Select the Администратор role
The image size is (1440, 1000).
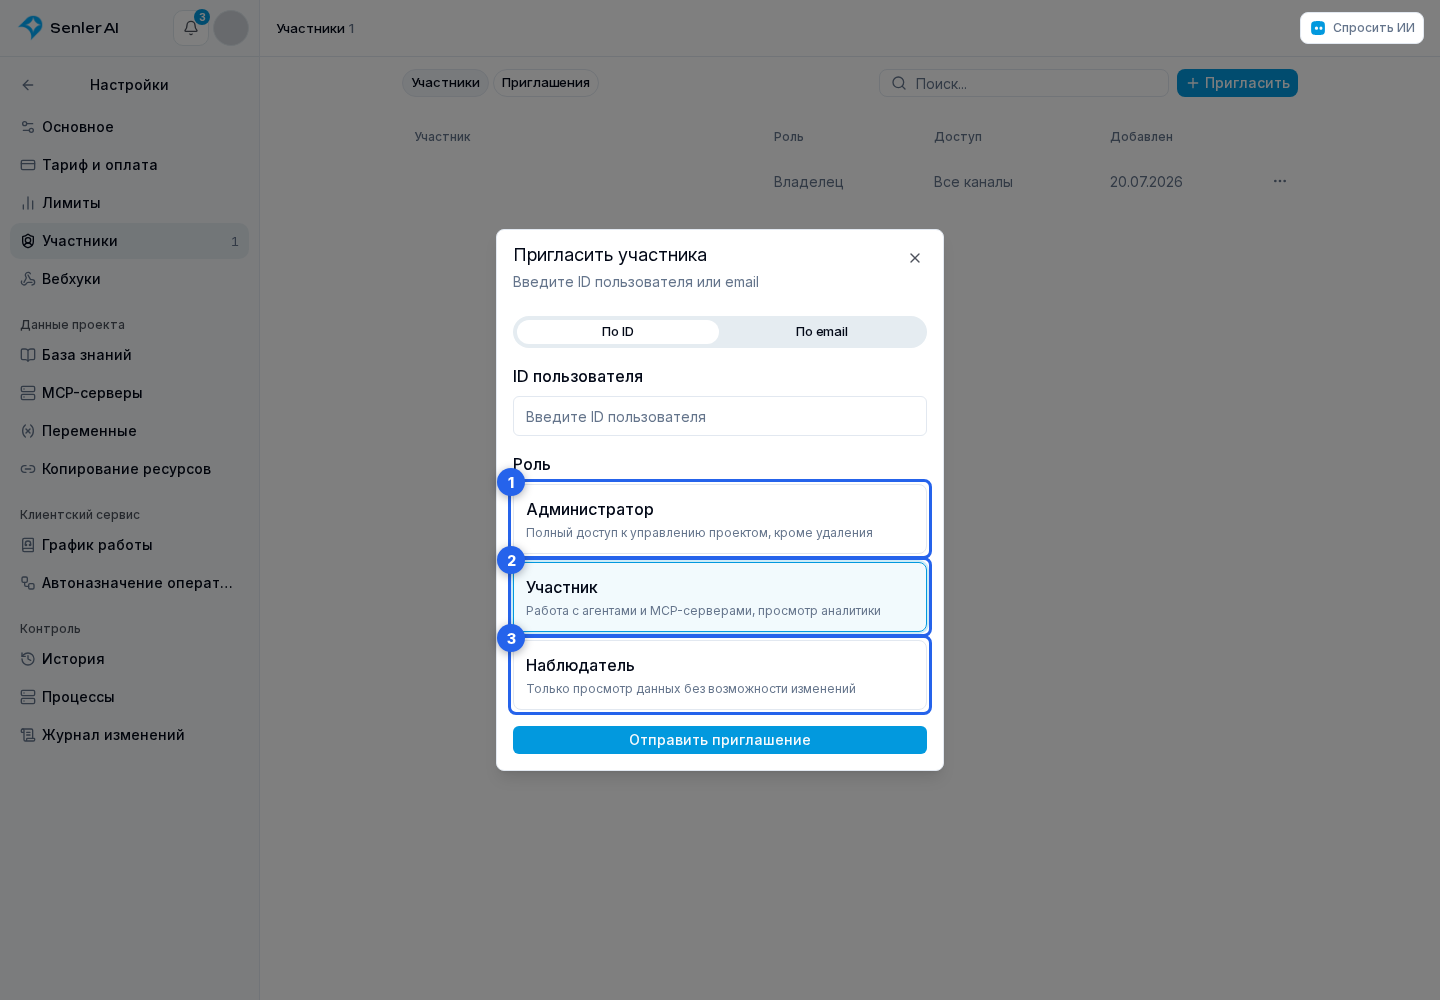click(x=720, y=519)
